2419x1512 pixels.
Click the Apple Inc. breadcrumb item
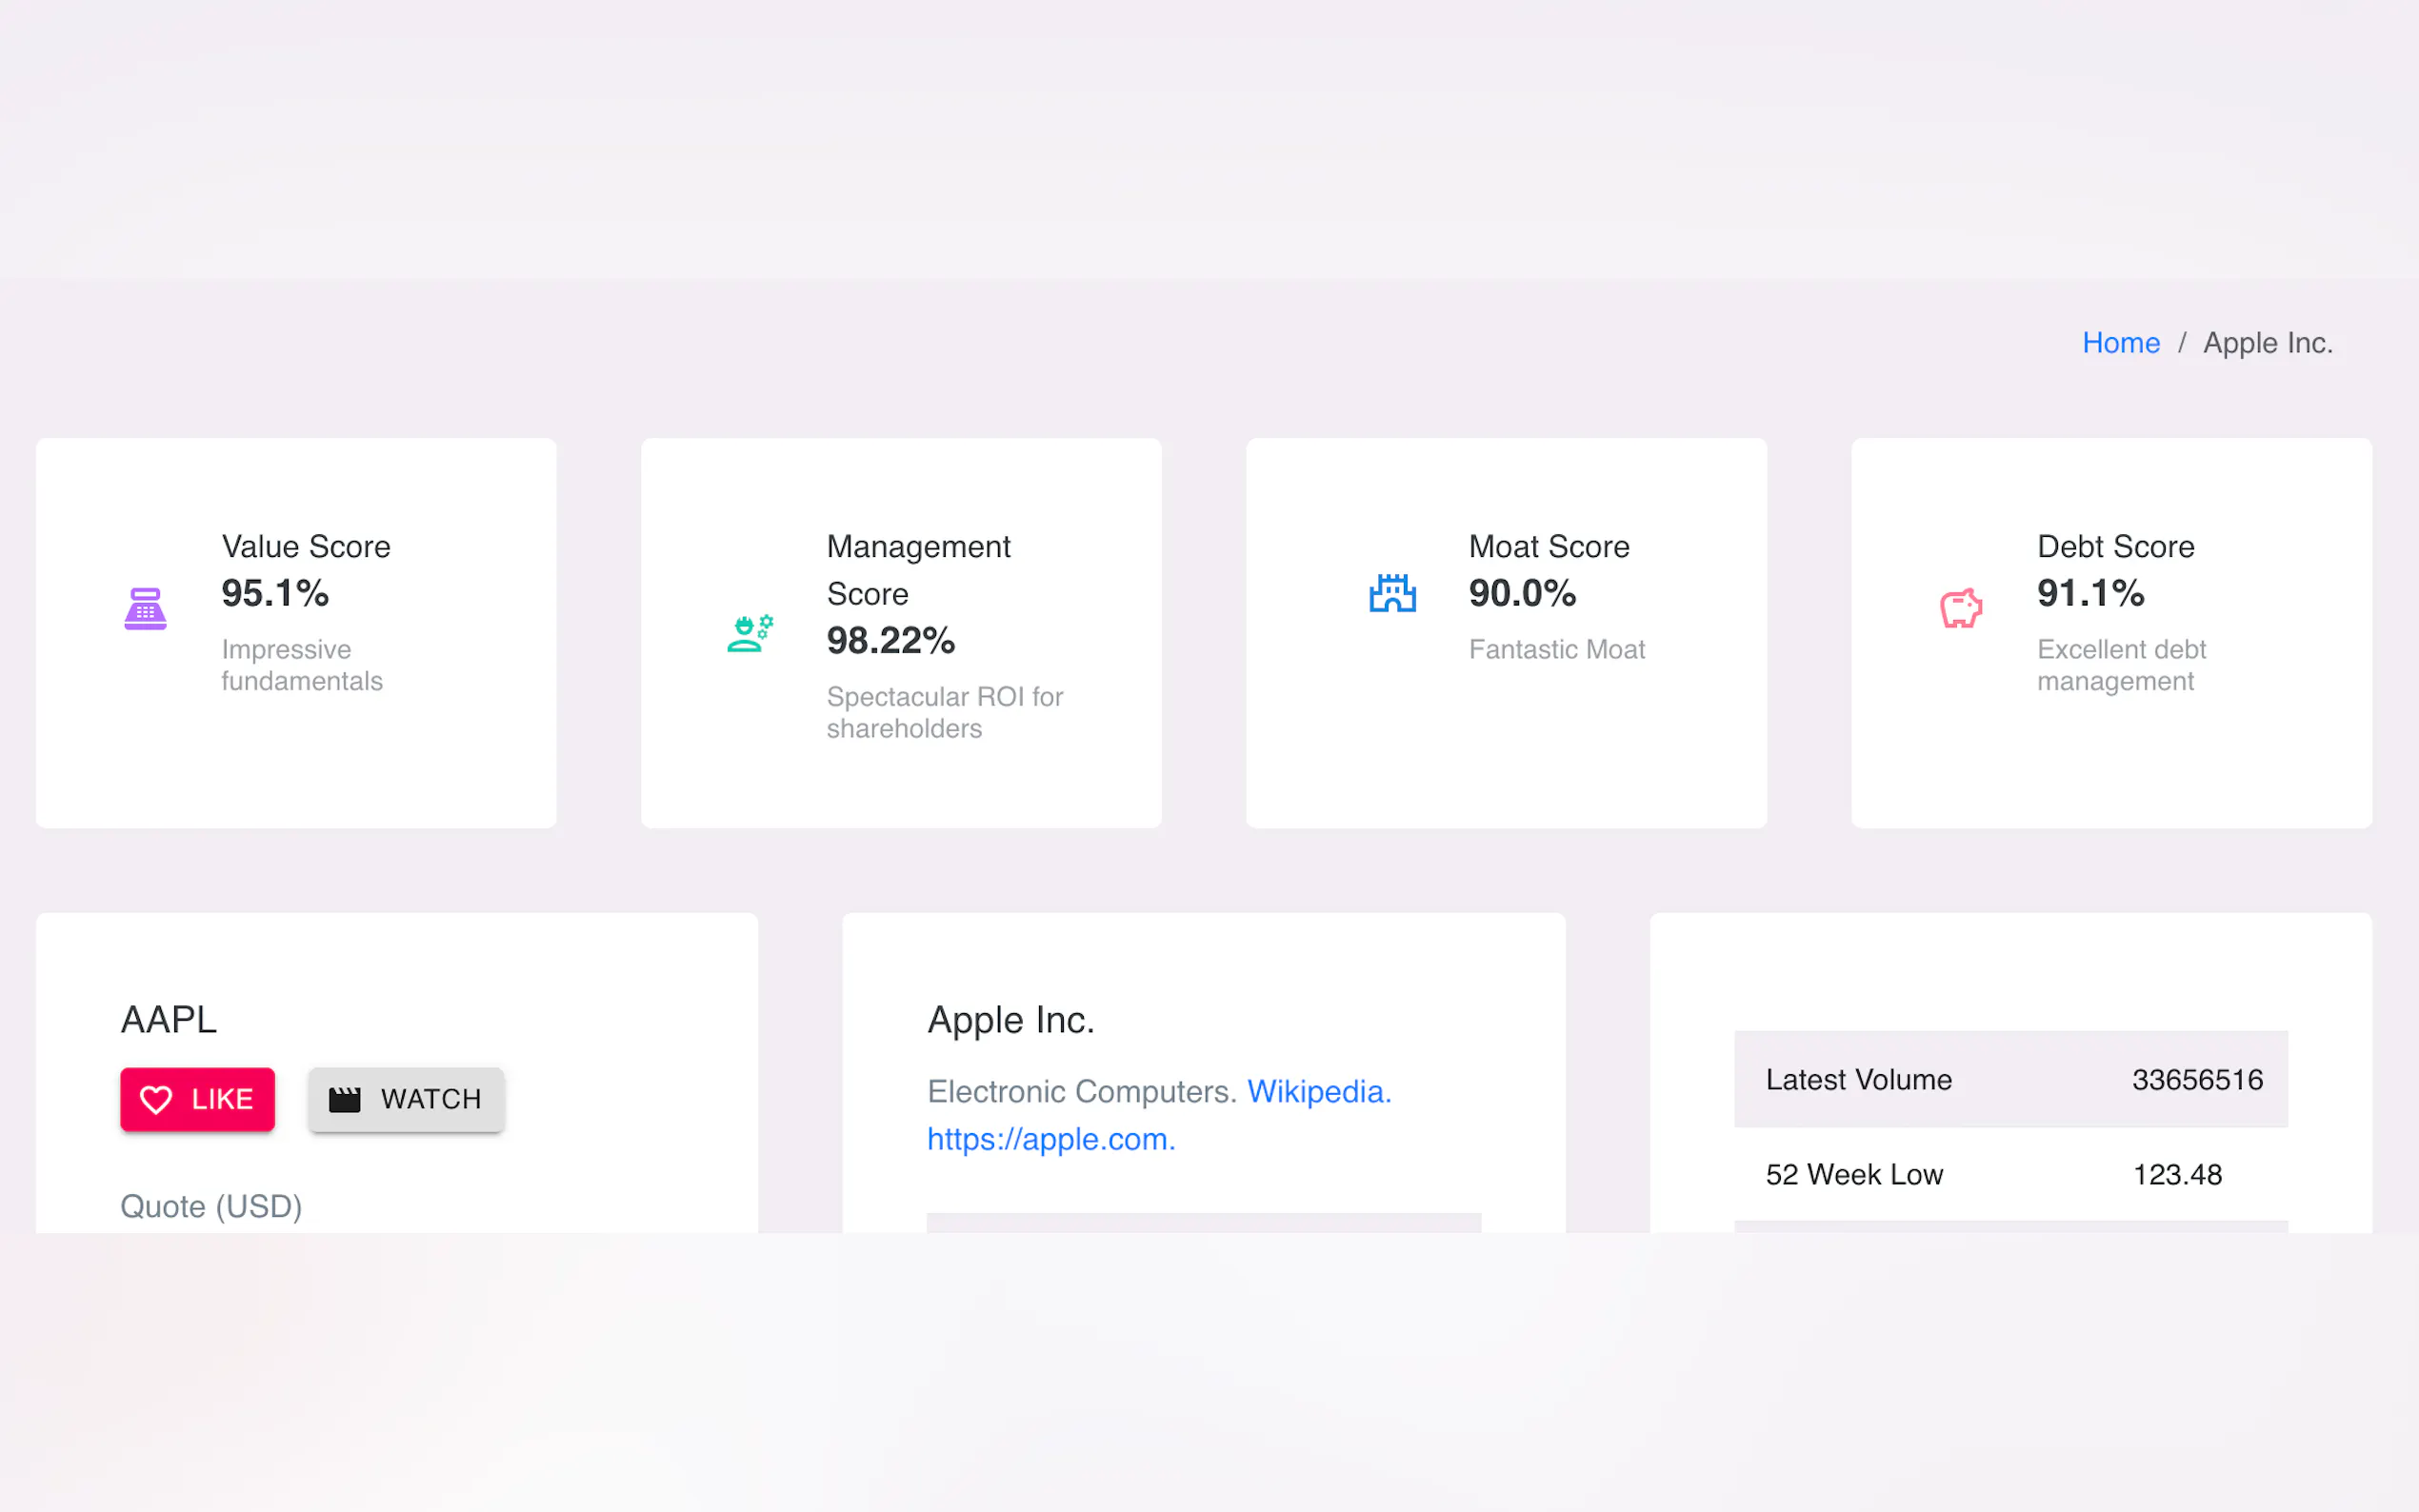point(2267,343)
